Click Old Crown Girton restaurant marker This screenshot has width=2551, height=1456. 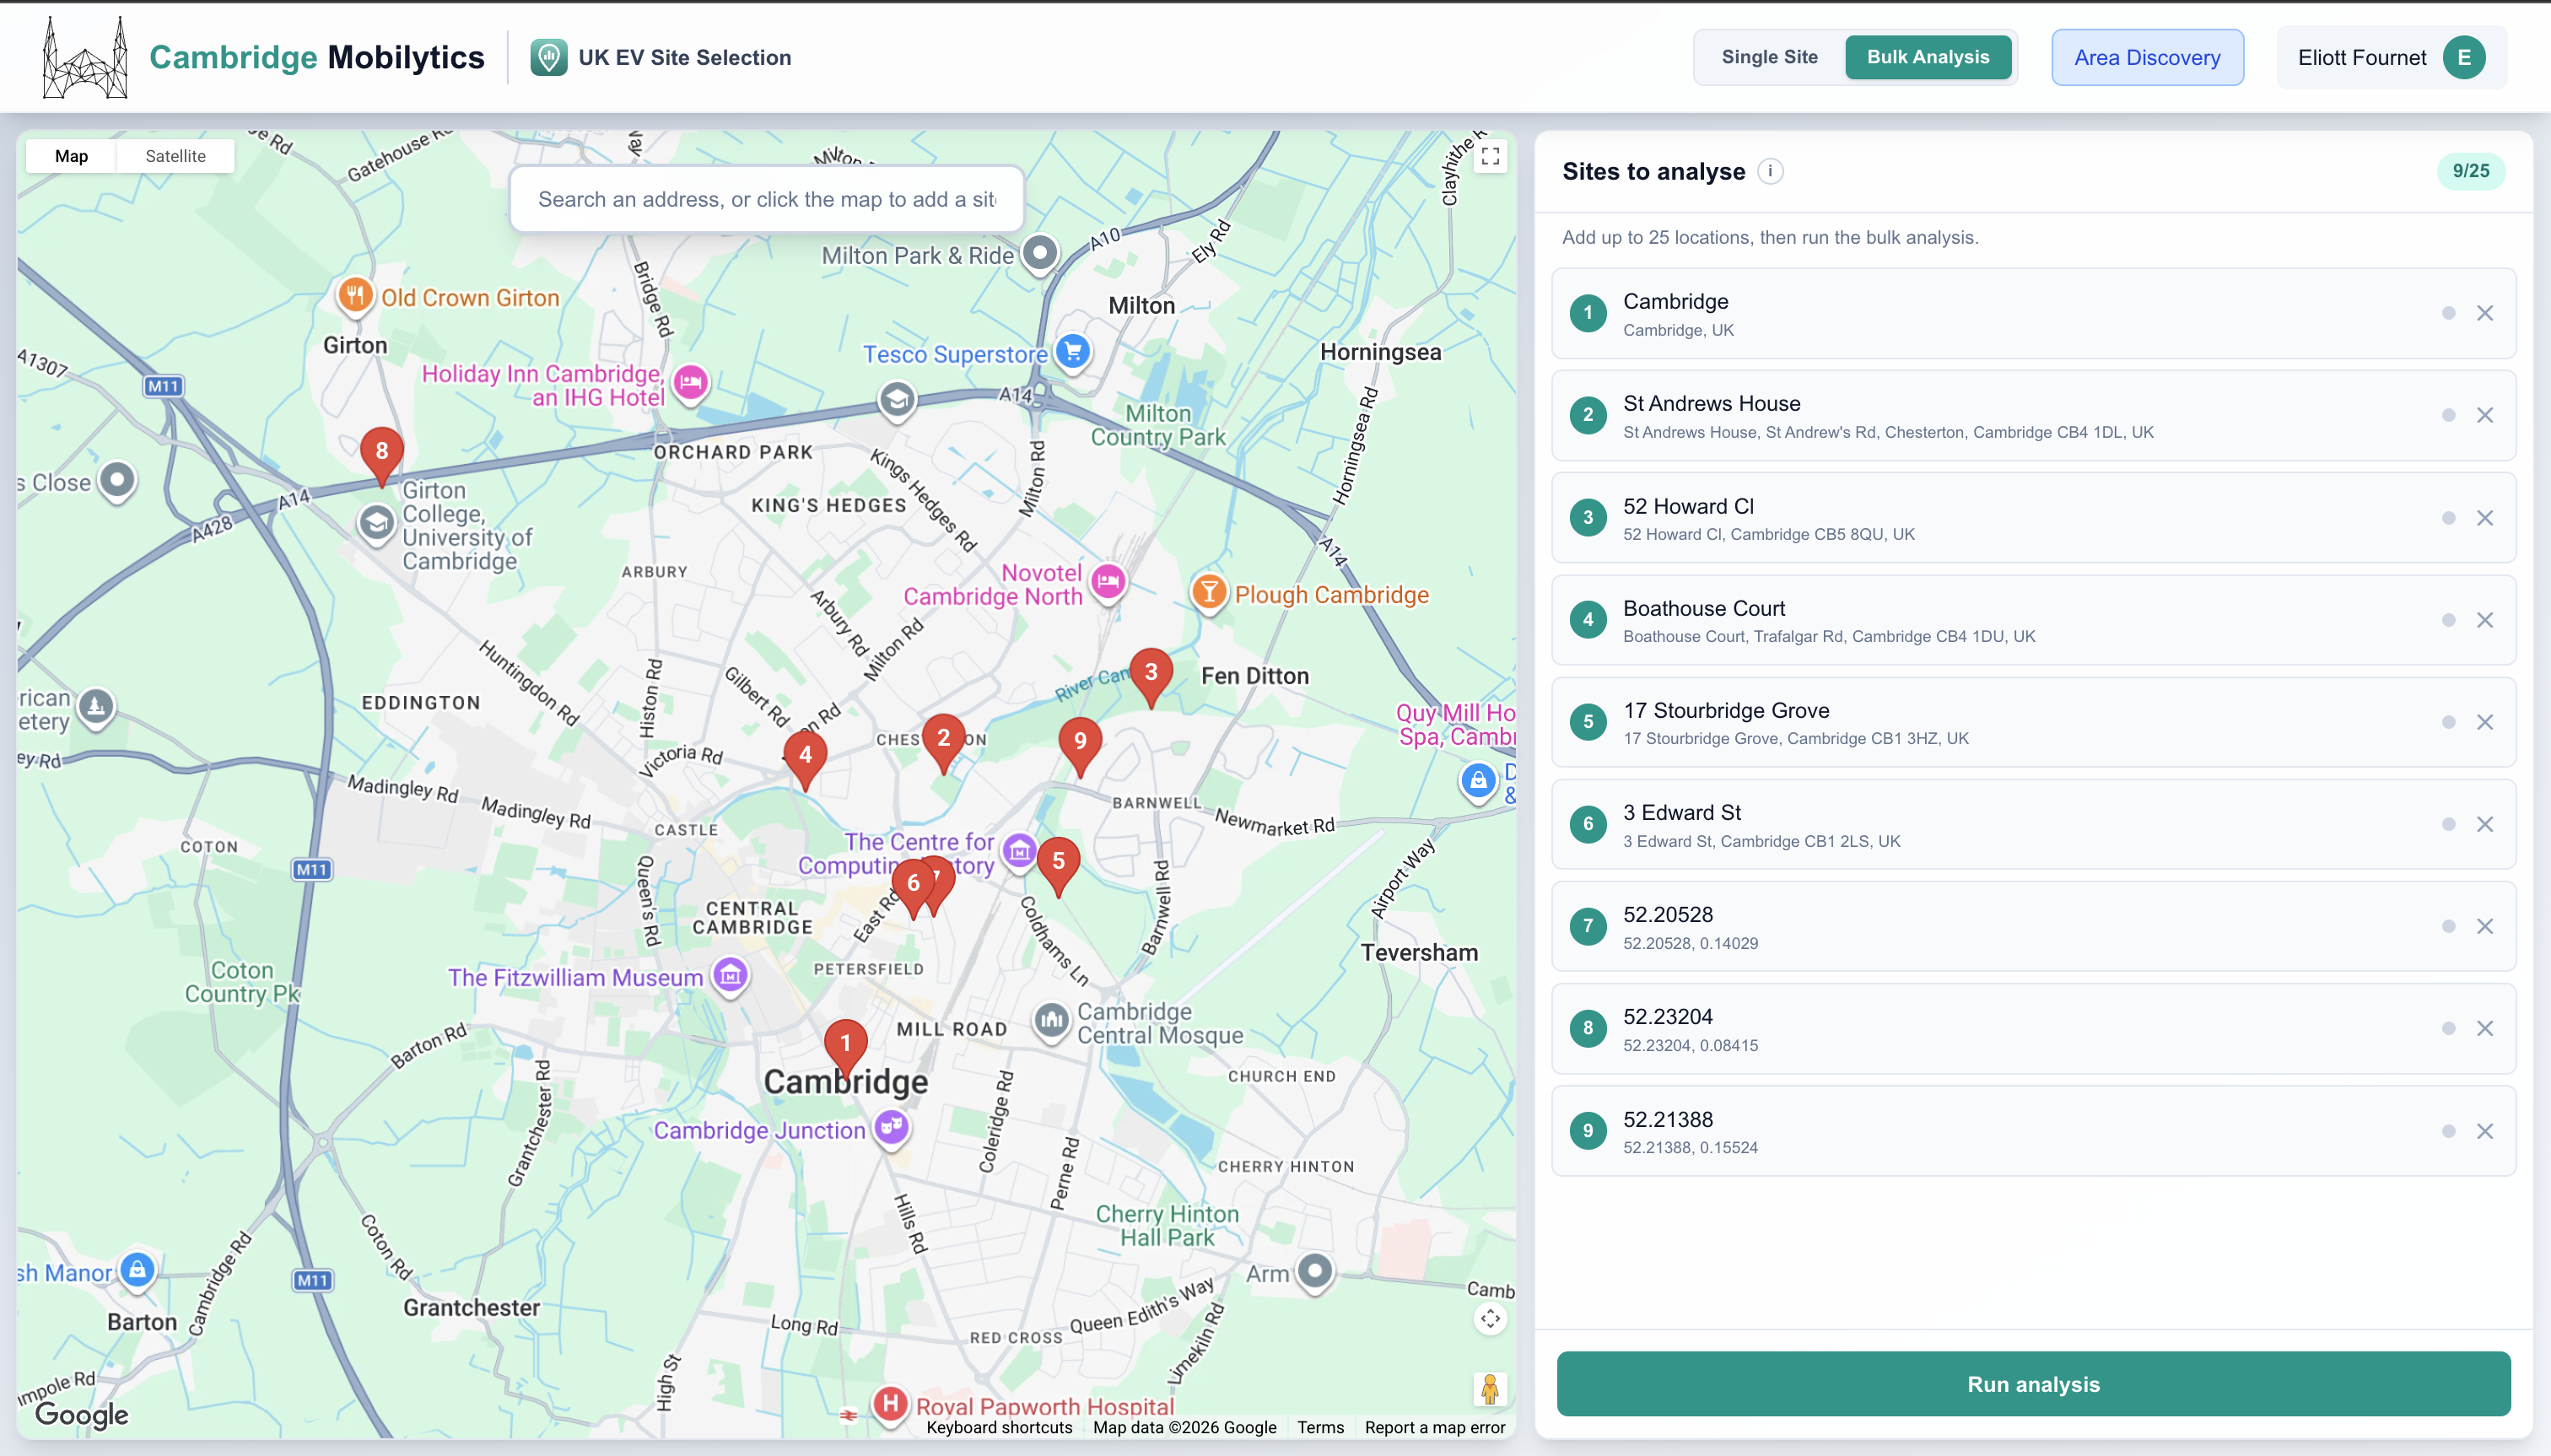[x=355, y=296]
